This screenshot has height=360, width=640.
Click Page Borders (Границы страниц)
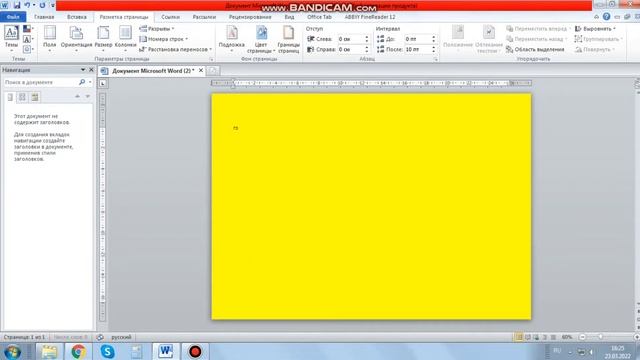pyautogui.click(x=289, y=39)
